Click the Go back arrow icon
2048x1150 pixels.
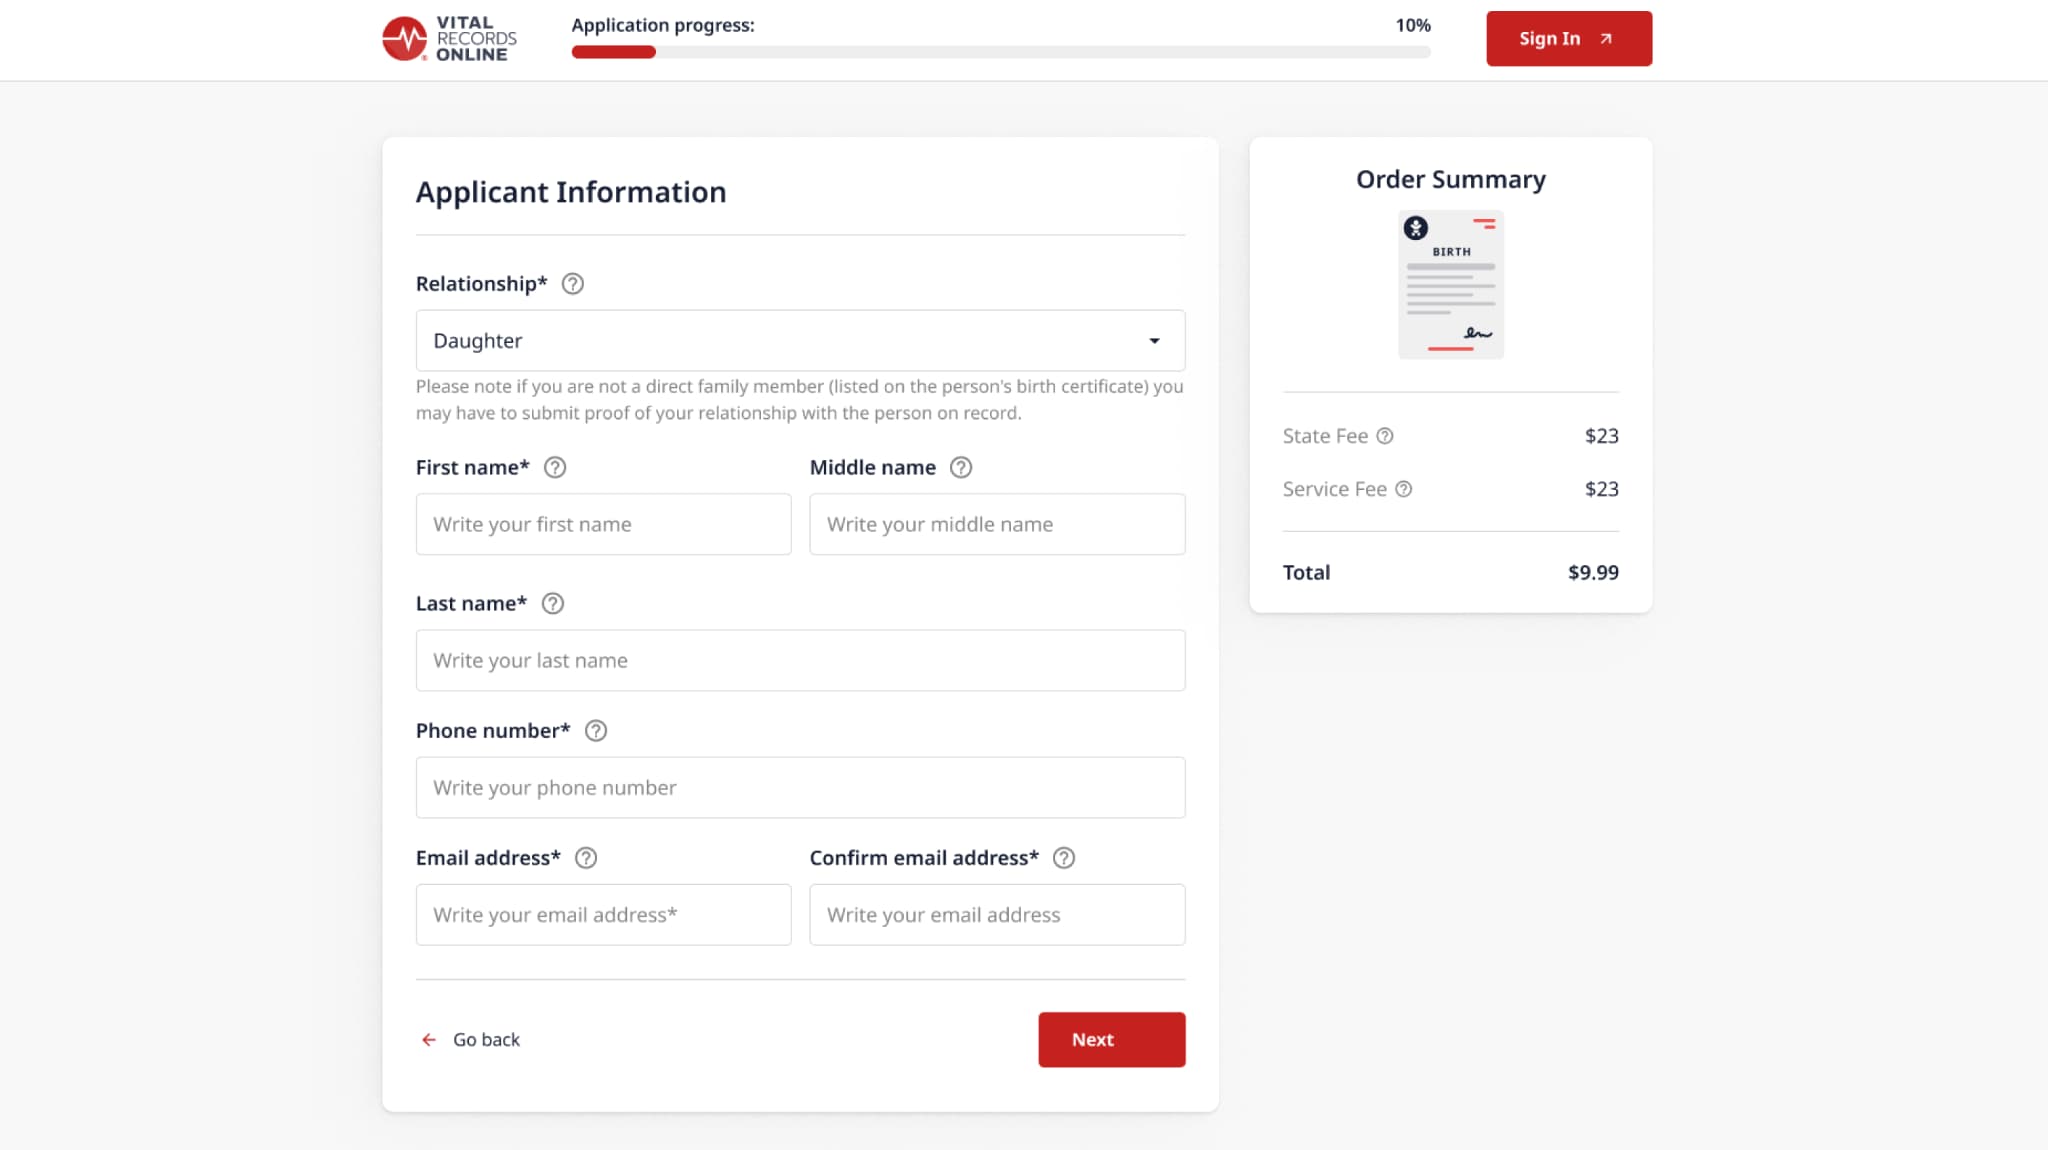[x=429, y=1040]
